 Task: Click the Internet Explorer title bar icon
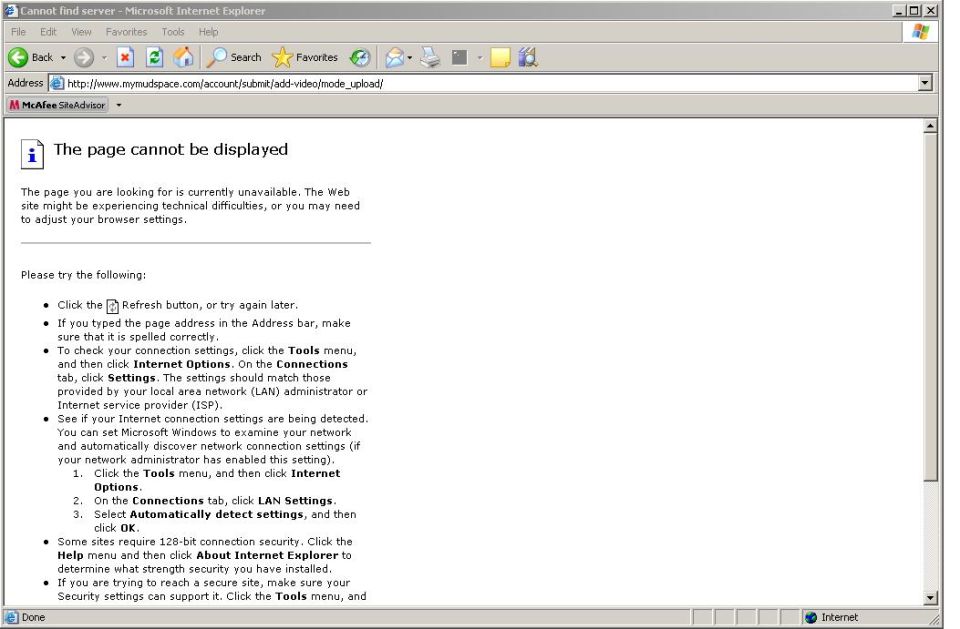tap(10, 10)
